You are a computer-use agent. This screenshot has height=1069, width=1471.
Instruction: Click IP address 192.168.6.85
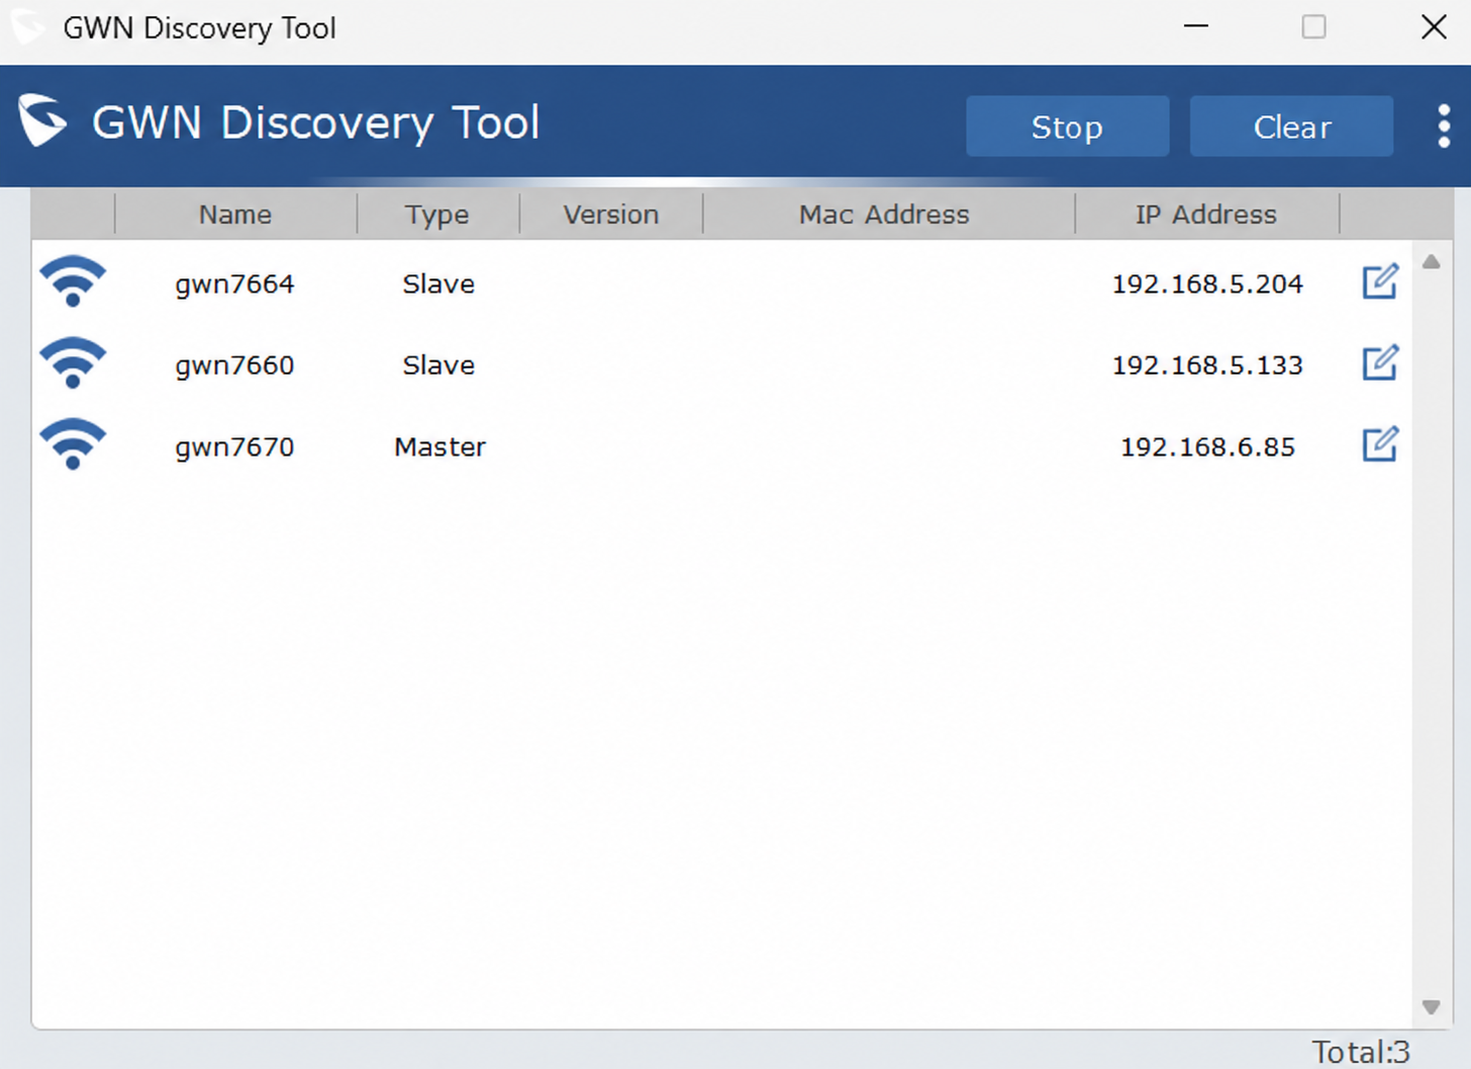coord(1207,447)
